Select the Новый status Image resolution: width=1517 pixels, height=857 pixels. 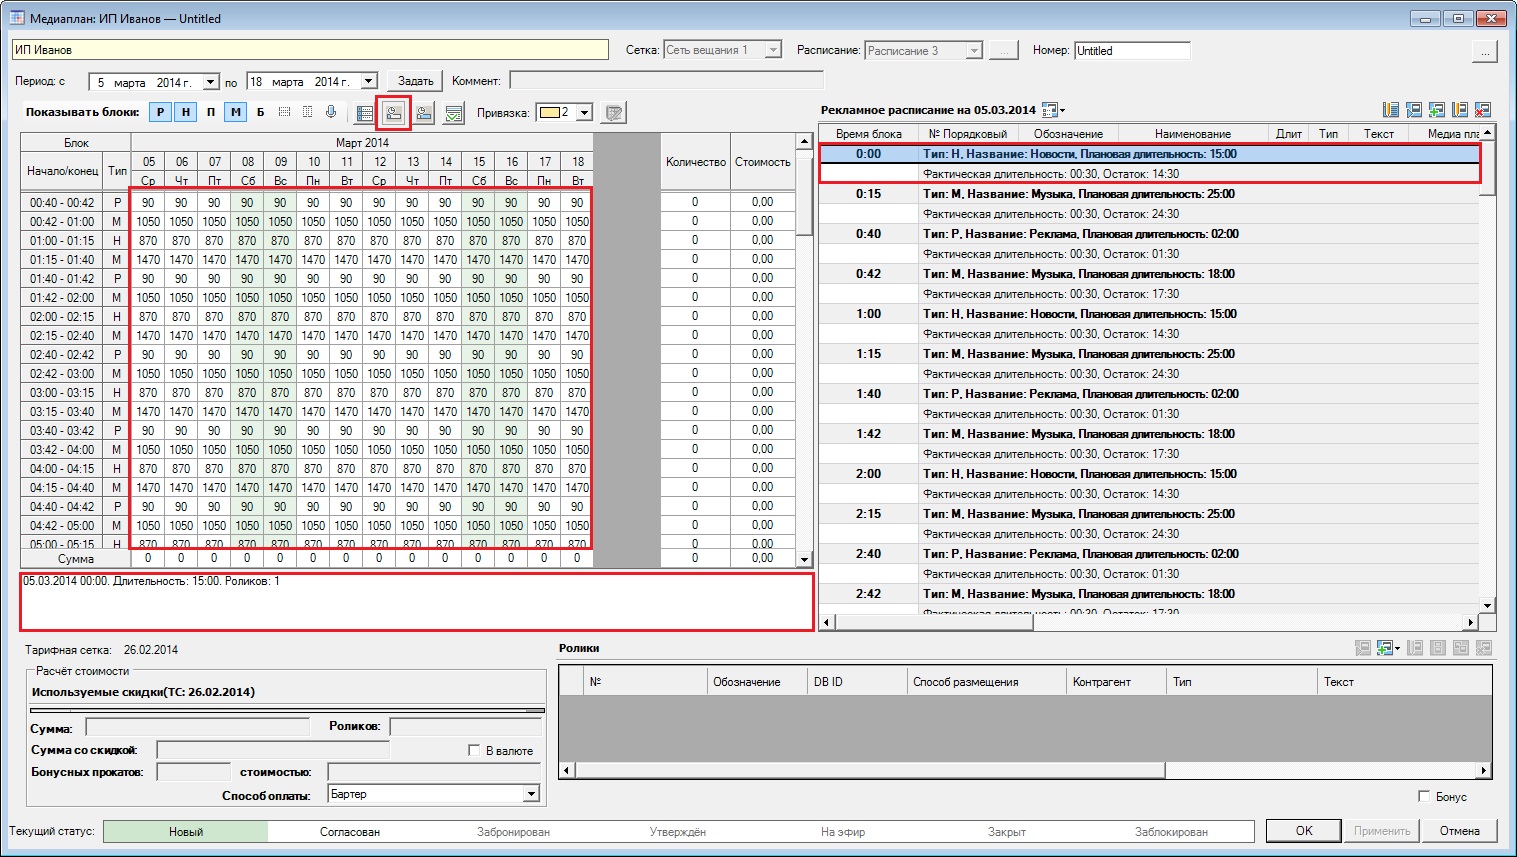pos(186,831)
